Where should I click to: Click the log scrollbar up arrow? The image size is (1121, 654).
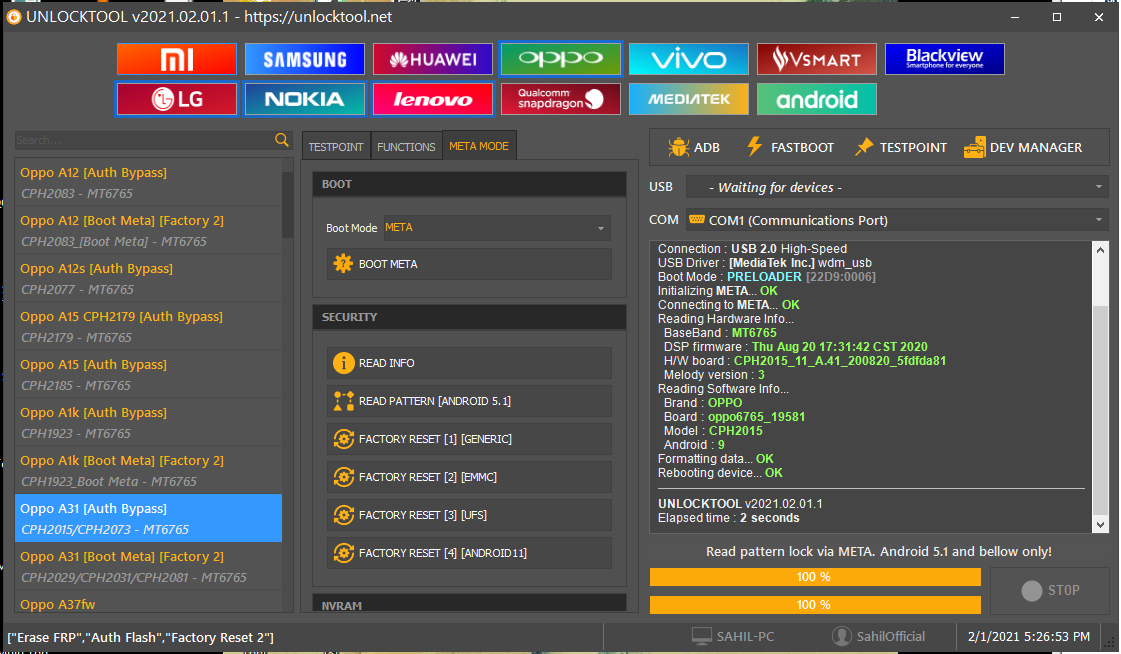coord(1100,250)
